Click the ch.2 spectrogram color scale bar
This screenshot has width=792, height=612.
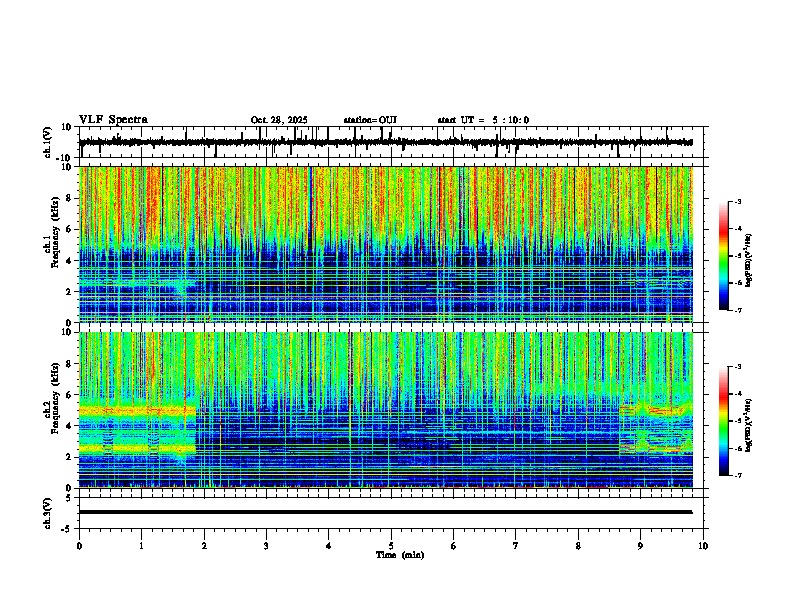[x=724, y=421]
